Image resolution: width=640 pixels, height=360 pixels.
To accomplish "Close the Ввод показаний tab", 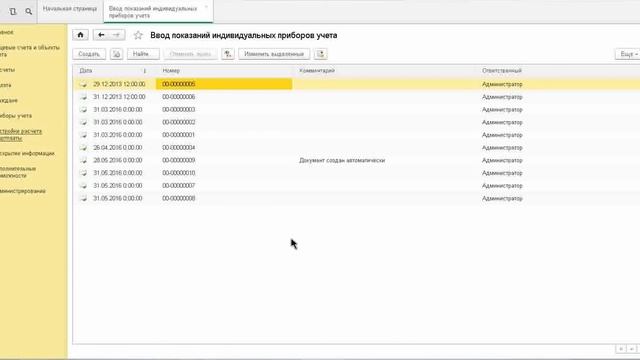I will pyautogui.click(x=206, y=7).
